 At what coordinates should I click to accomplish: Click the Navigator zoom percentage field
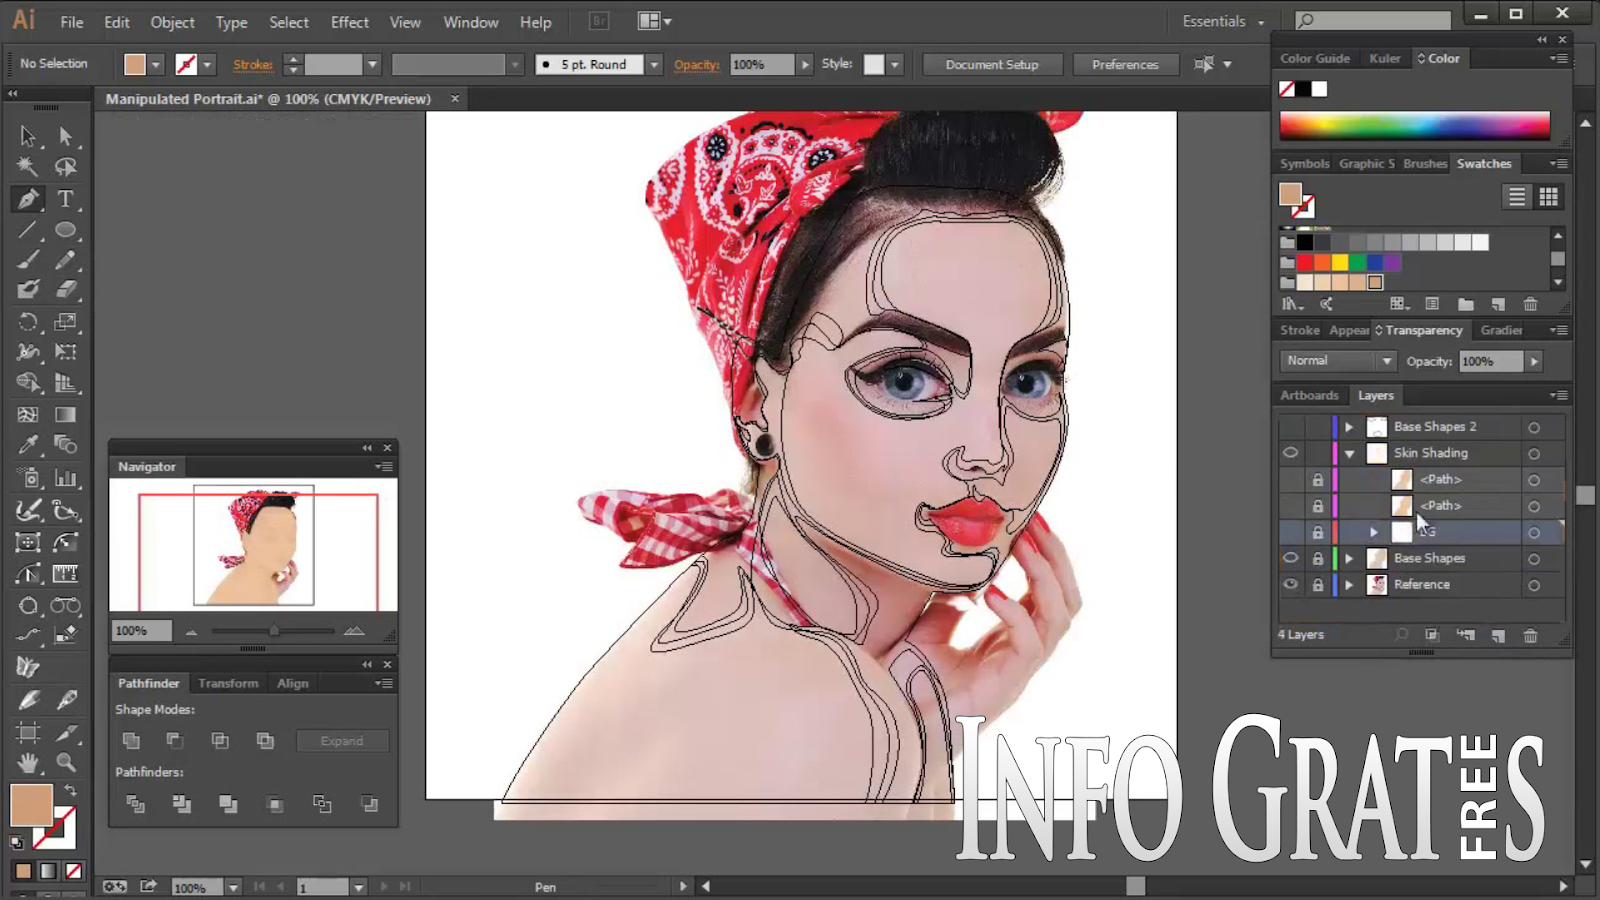coord(140,631)
